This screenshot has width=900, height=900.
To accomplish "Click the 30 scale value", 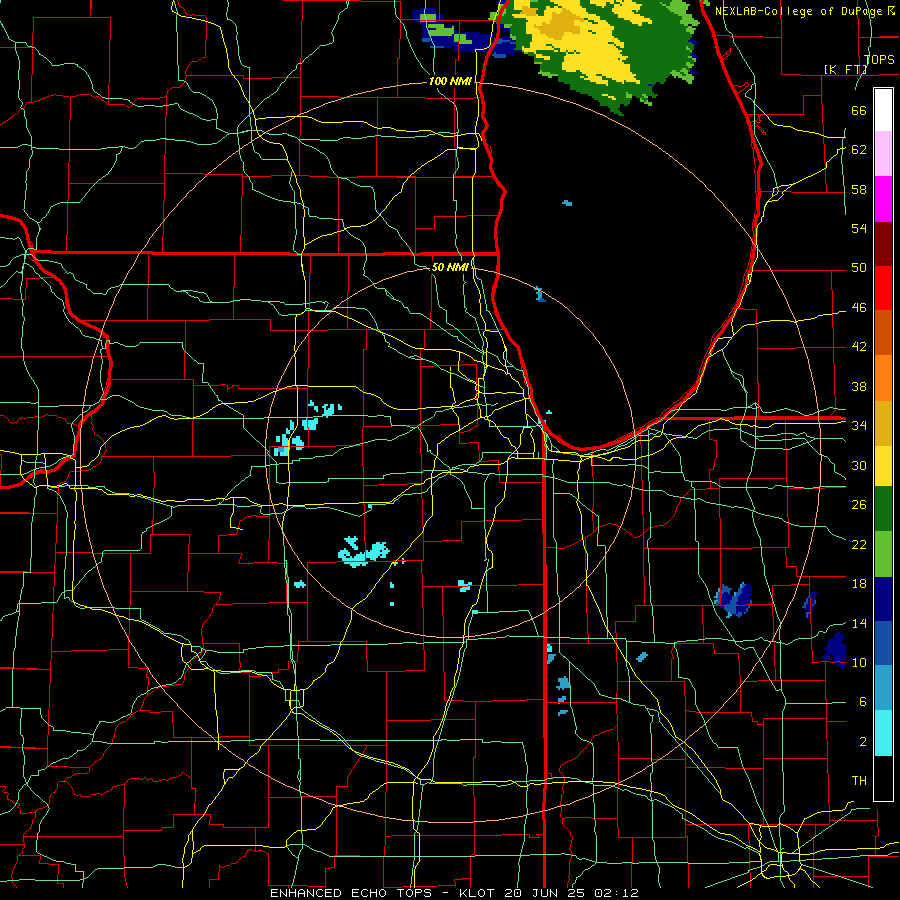I will tap(859, 465).
